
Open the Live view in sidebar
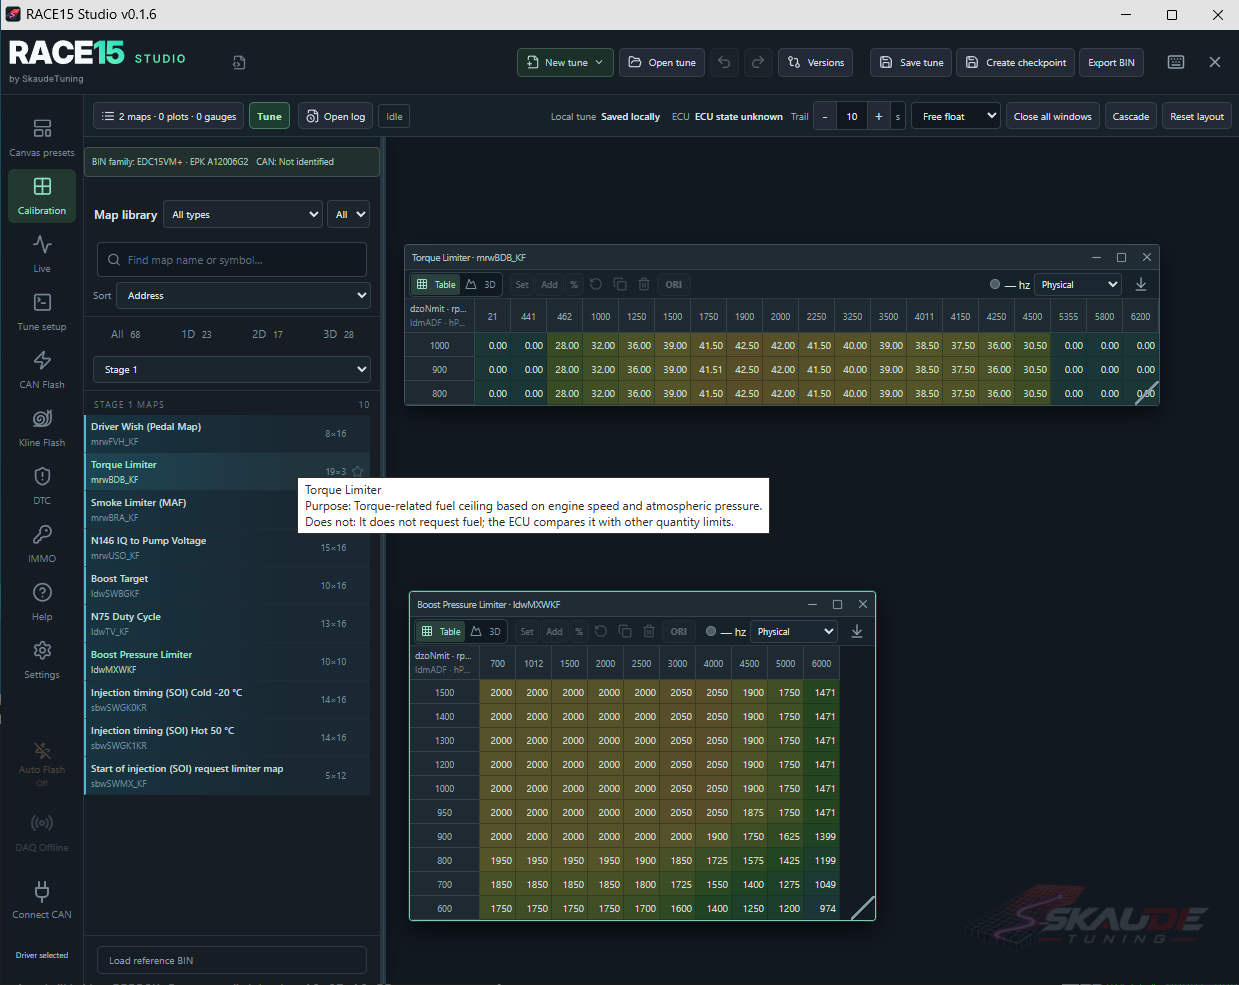click(x=42, y=254)
